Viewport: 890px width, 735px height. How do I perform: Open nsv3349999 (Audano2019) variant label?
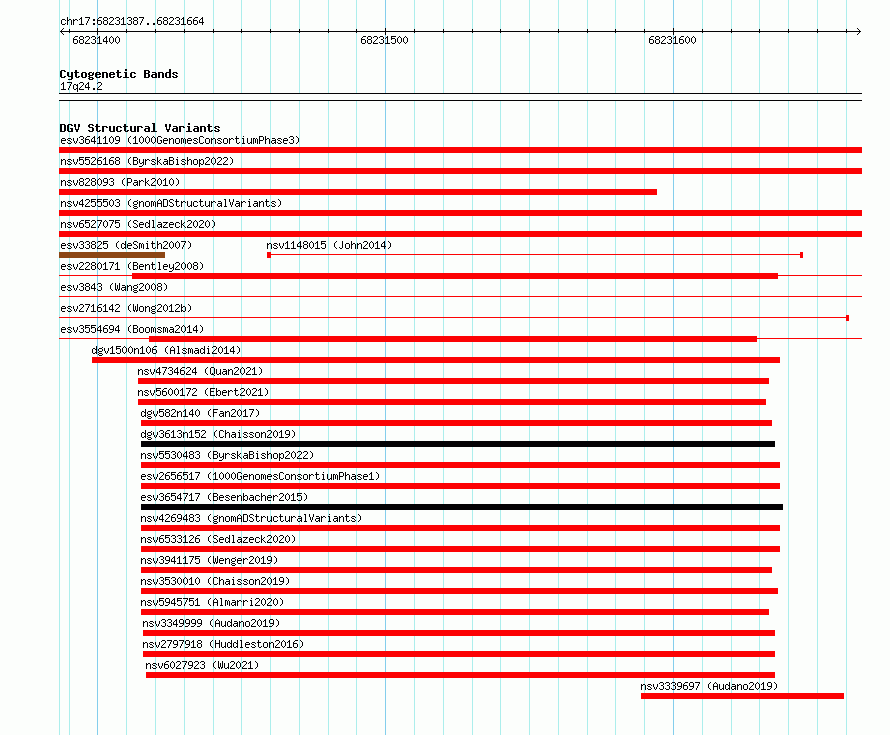pos(211,623)
